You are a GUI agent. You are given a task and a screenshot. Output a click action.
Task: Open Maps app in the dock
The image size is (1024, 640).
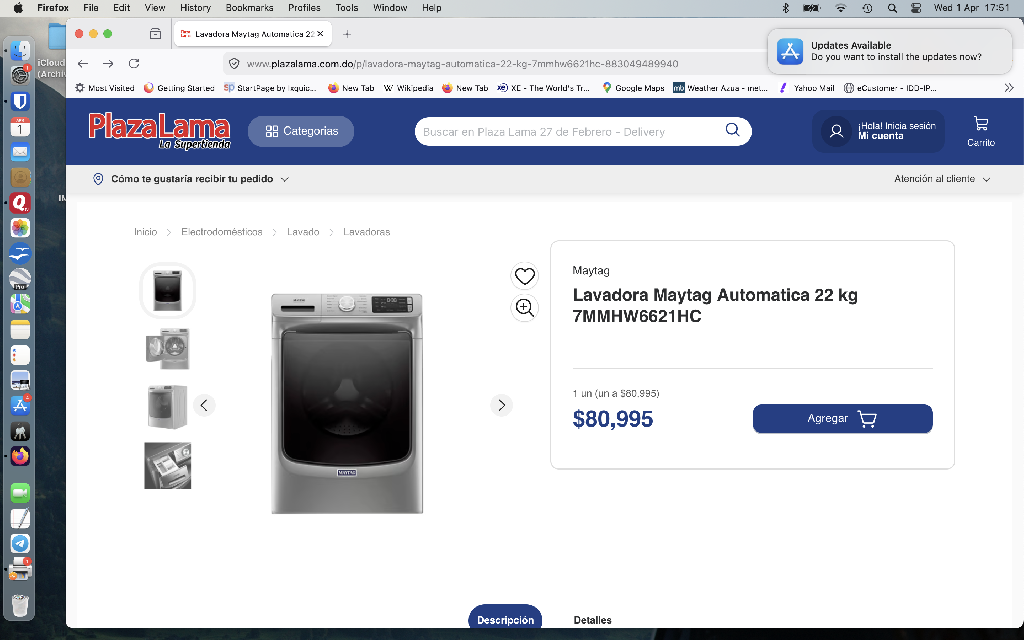20,304
